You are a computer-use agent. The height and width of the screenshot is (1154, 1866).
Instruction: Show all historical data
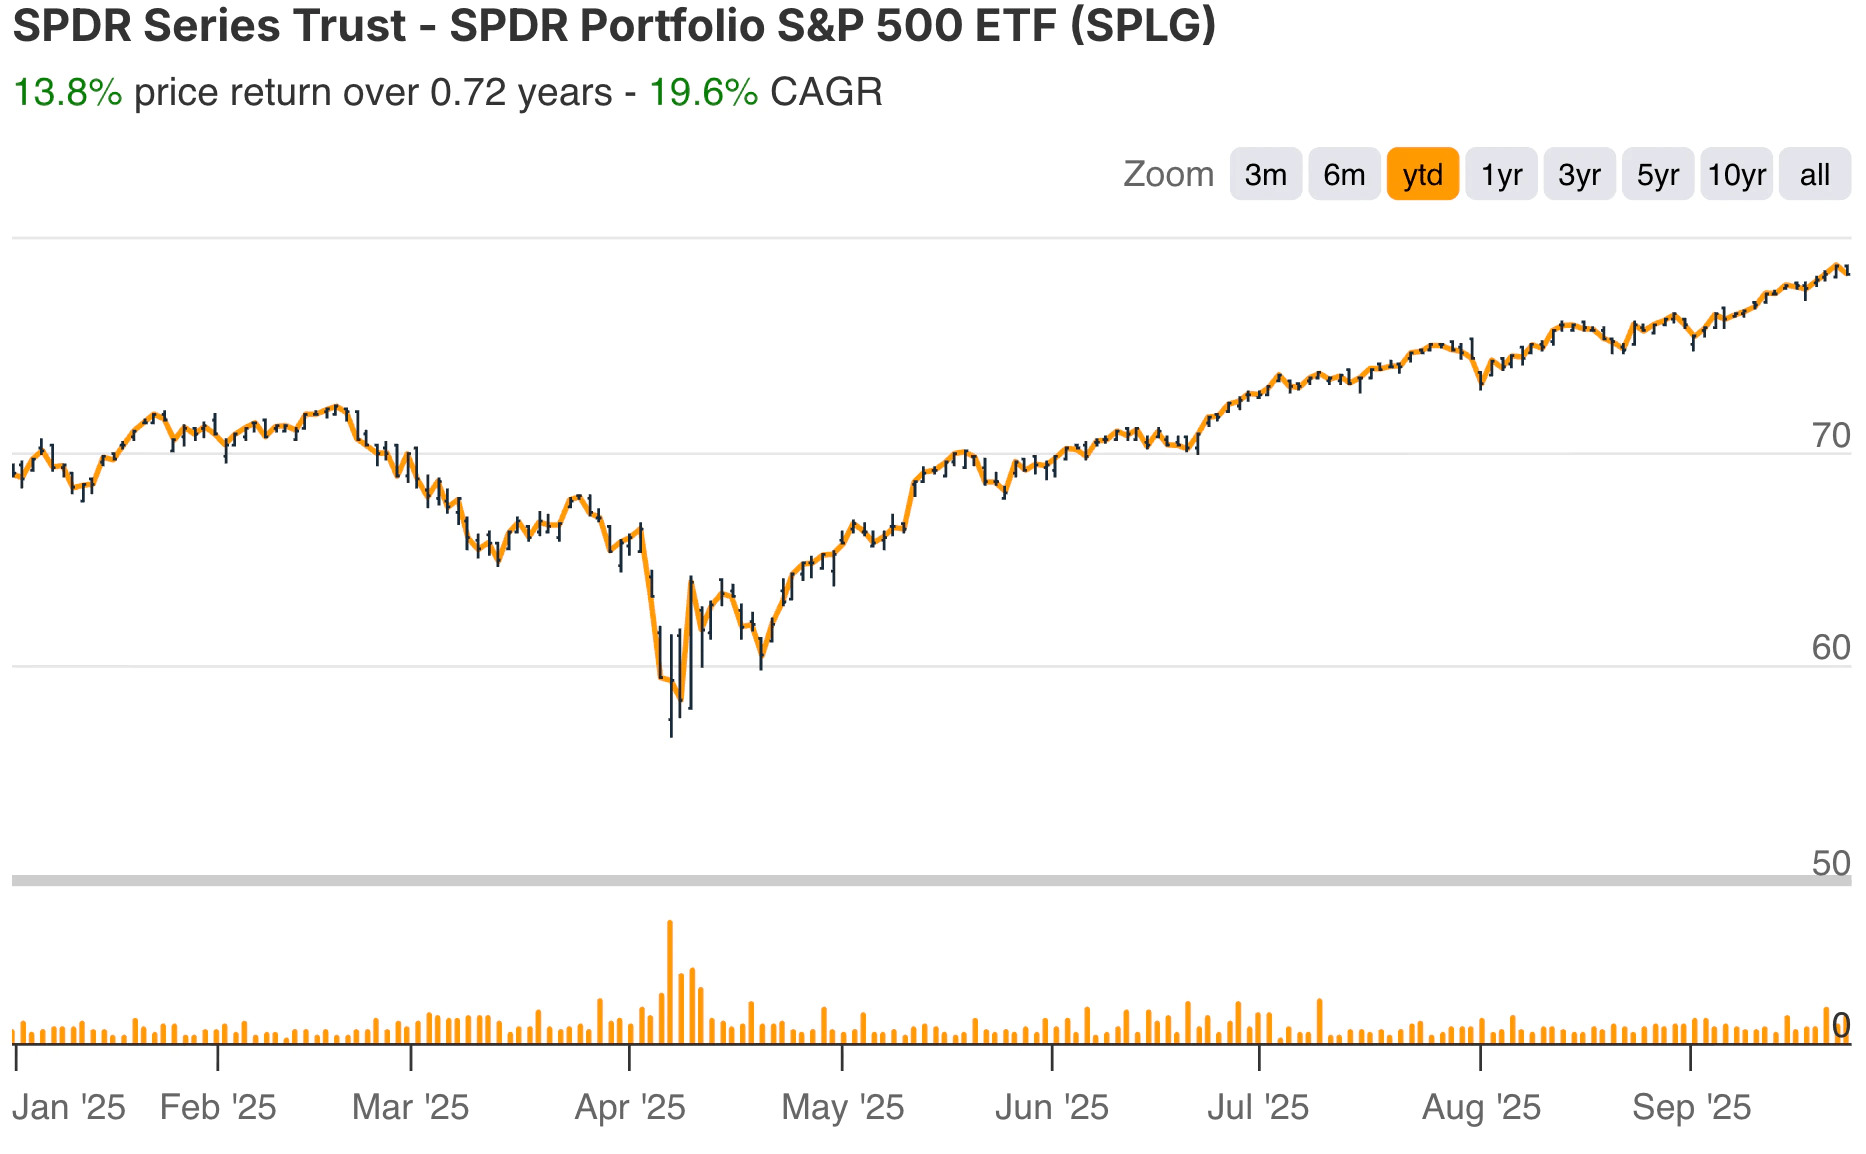pyautogui.click(x=1815, y=173)
